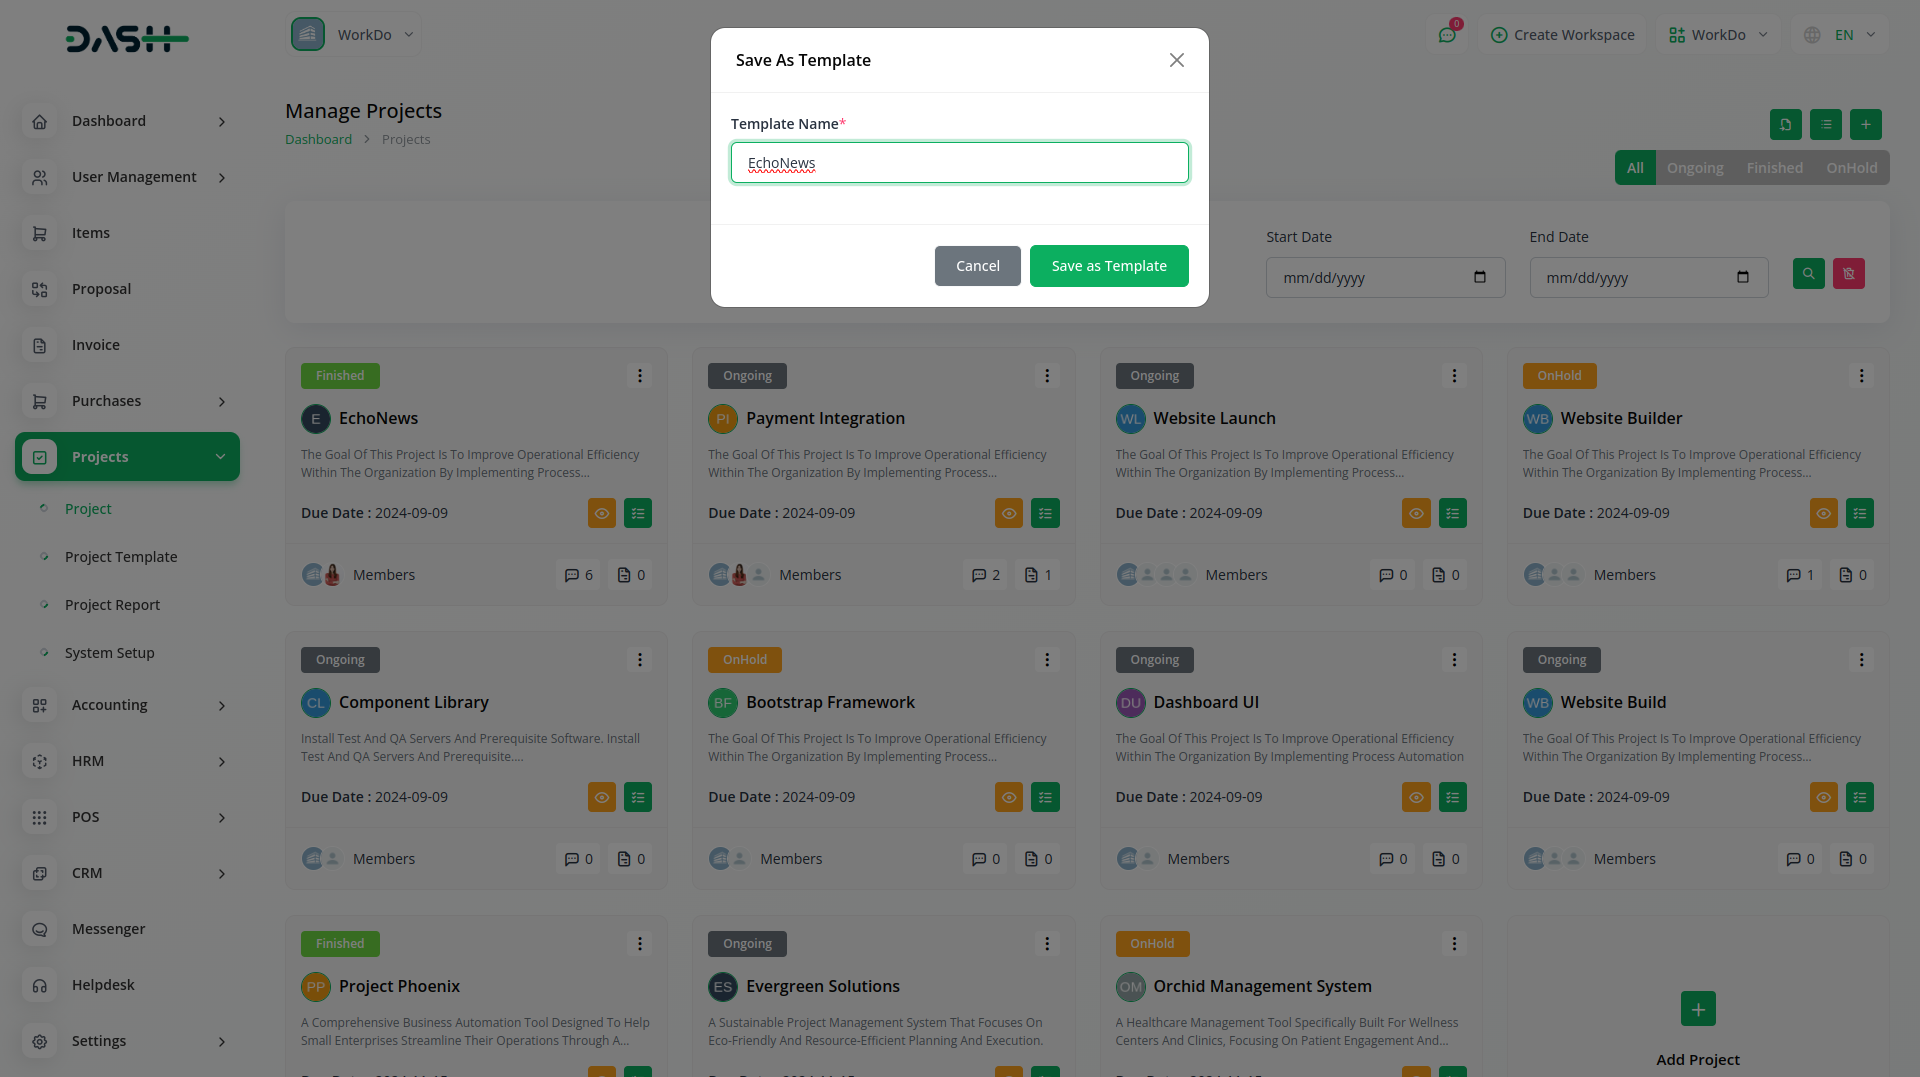Open the Messenger chat icon
Viewport: 1920px width, 1077px height.
pyautogui.click(x=40, y=929)
